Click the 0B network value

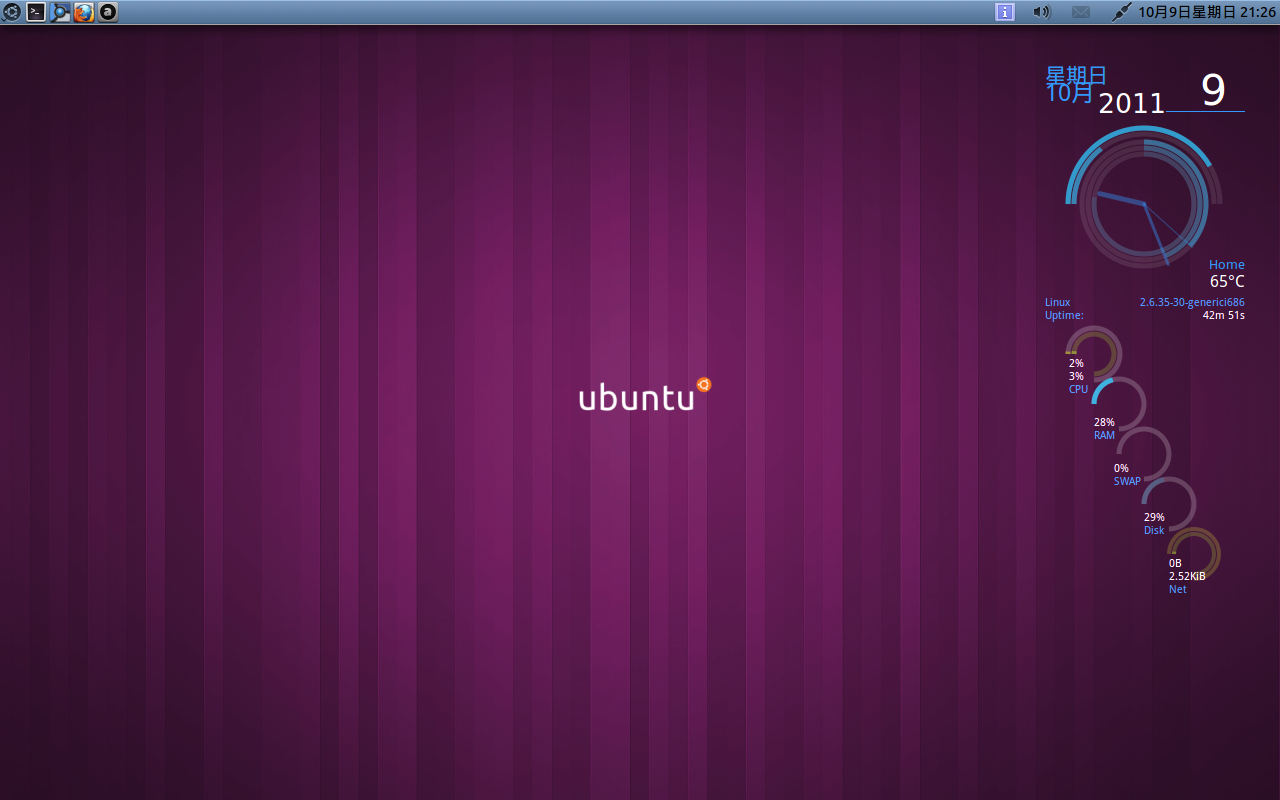click(1175, 563)
